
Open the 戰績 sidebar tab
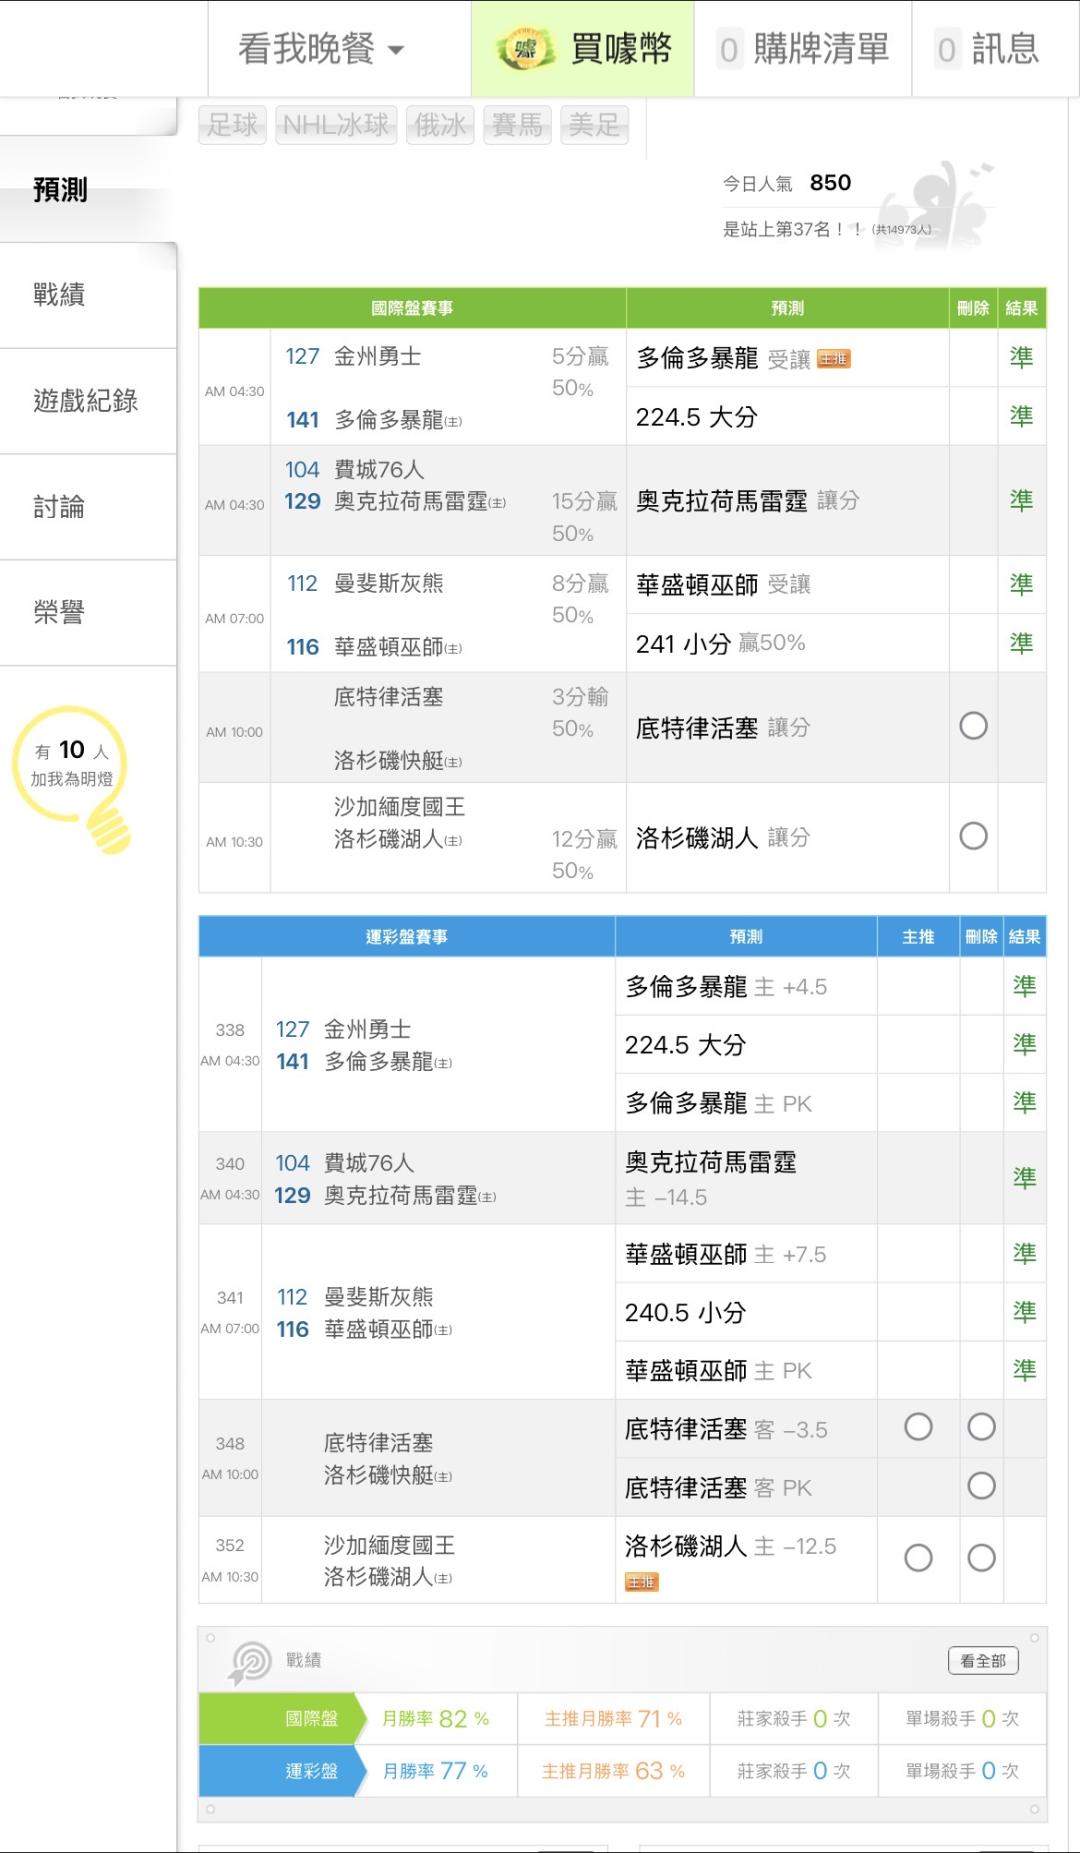pos(60,295)
